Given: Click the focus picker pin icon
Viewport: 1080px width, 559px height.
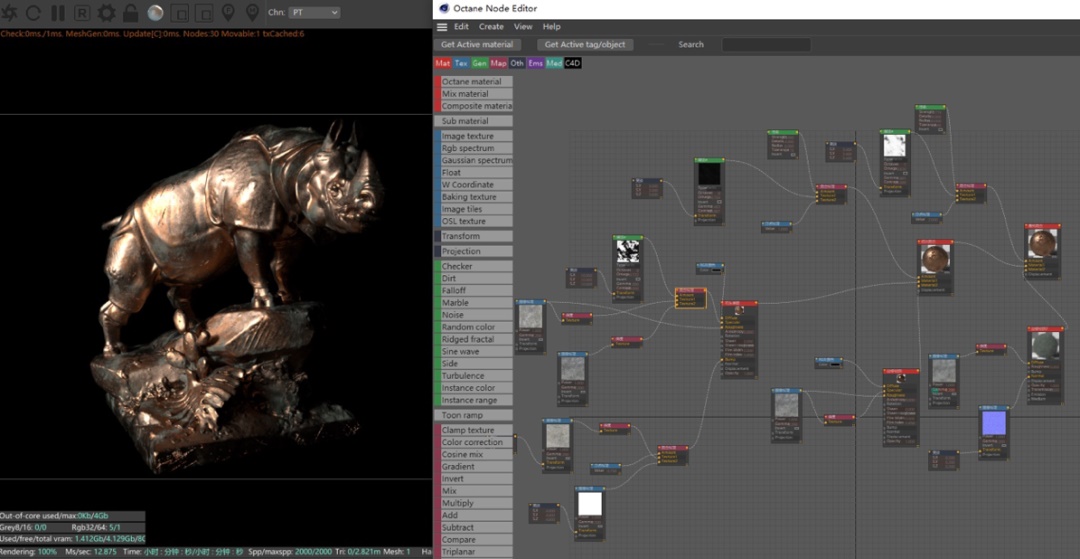Looking at the screenshot, I should [228, 13].
